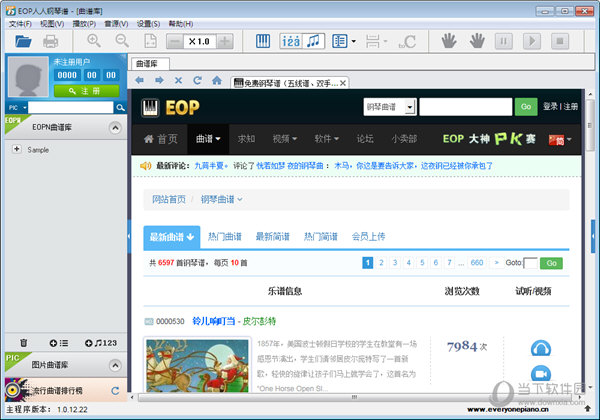Increase speed with plus button
The image size is (600, 420).
[x=225, y=41]
